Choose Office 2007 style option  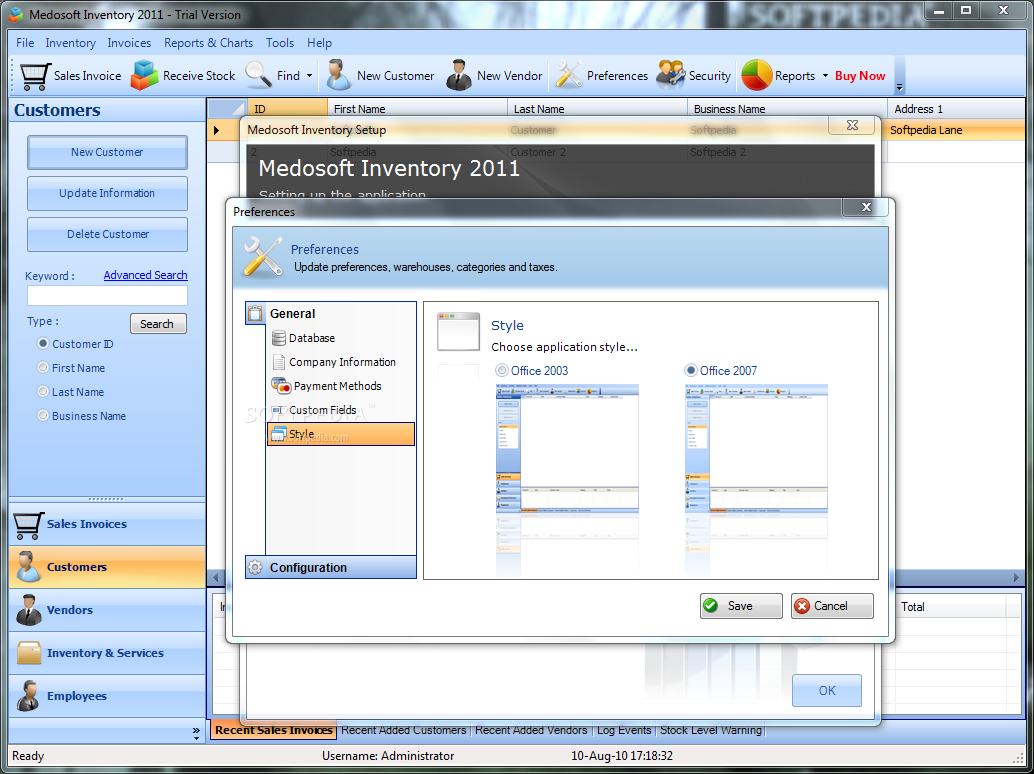[x=690, y=371]
